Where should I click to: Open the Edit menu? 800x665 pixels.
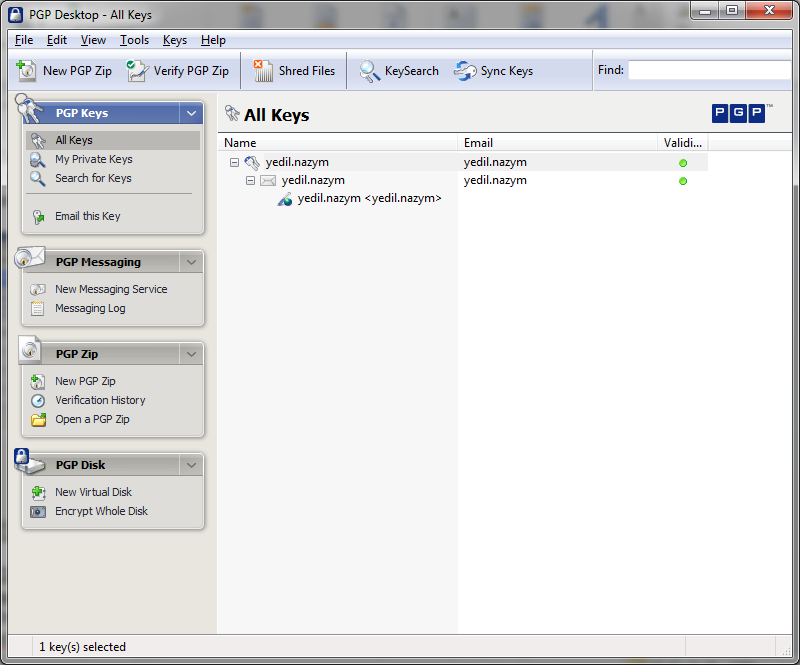click(x=57, y=40)
